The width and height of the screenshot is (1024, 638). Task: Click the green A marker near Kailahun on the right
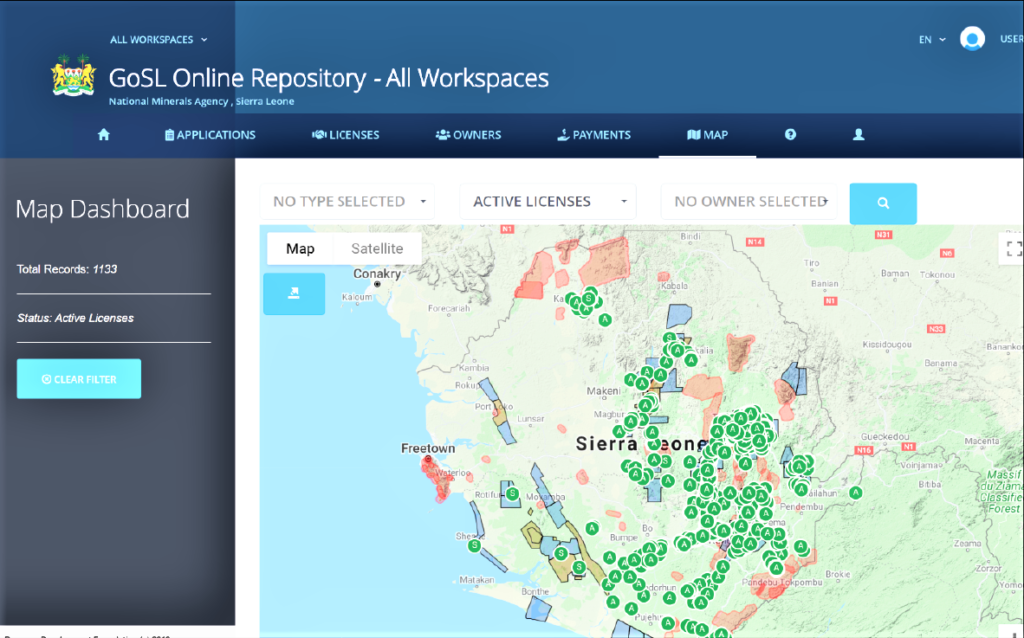pyautogui.click(x=856, y=493)
